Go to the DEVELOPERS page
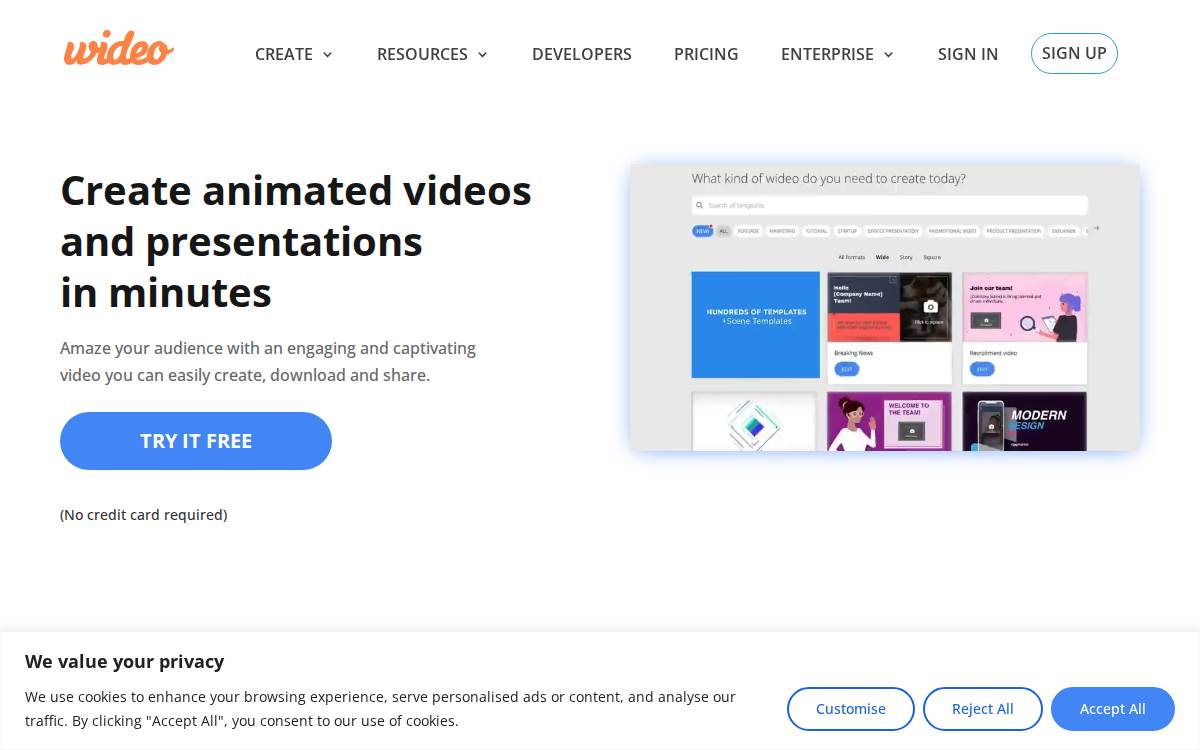 click(582, 54)
